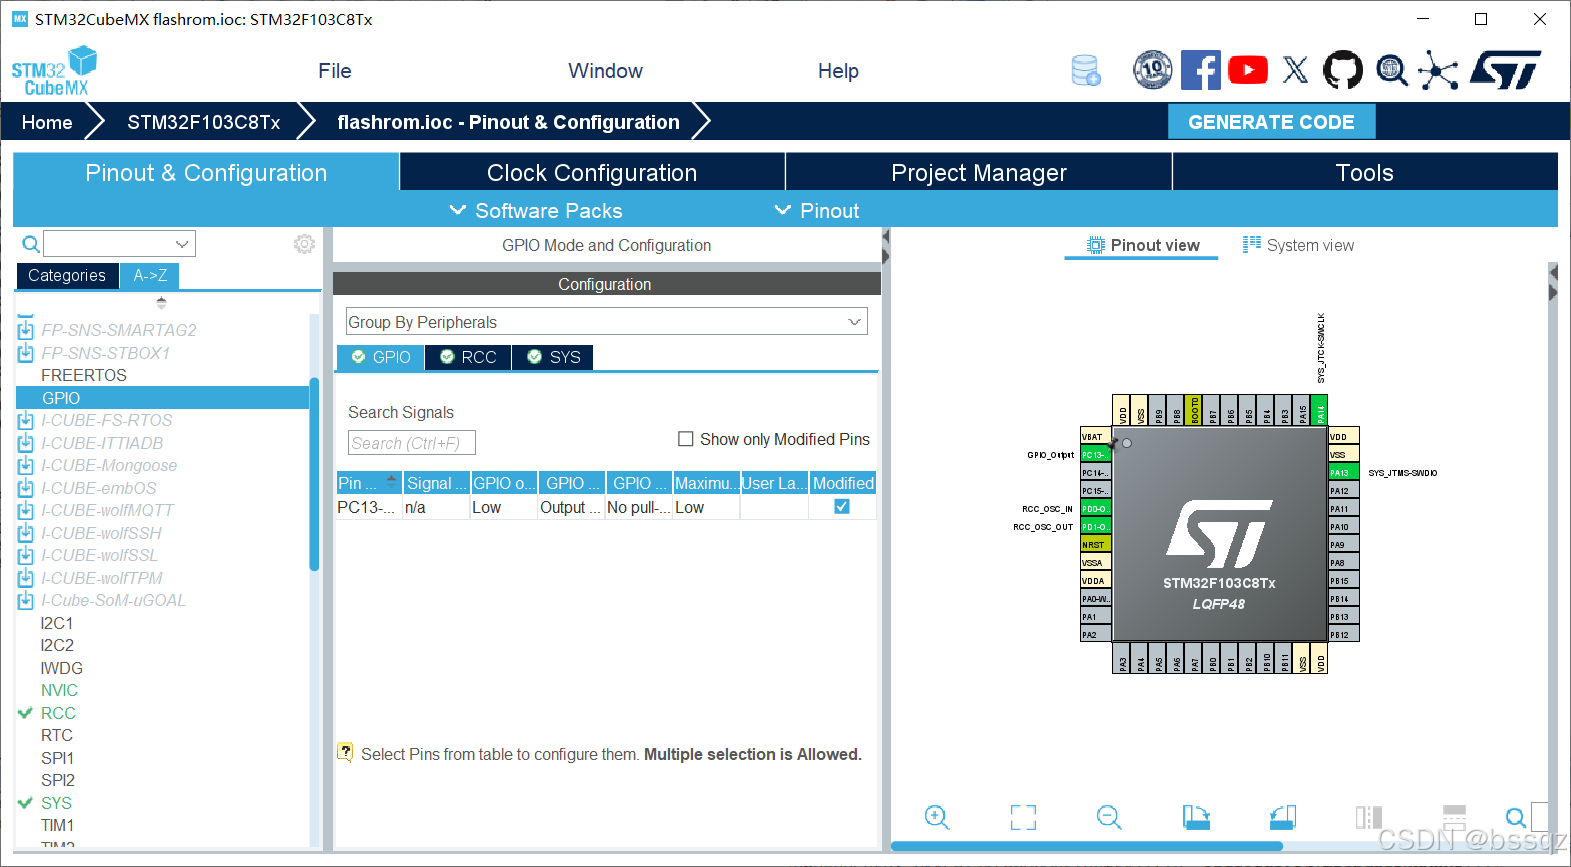Click the GENERATE CODE button
The image size is (1571, 867).
pos(1271,122)
